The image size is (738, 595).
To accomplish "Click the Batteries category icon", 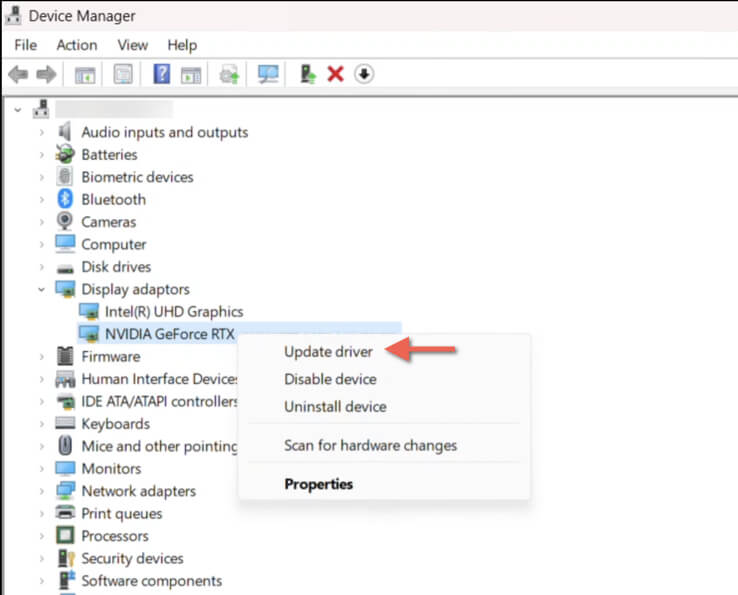I will click(x=65, y=154).
